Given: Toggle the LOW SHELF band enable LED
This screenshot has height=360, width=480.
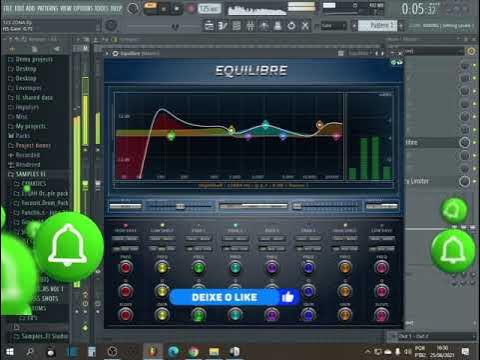Looking at the screenshot, I should pyautogui.click(x=162, y=225).
